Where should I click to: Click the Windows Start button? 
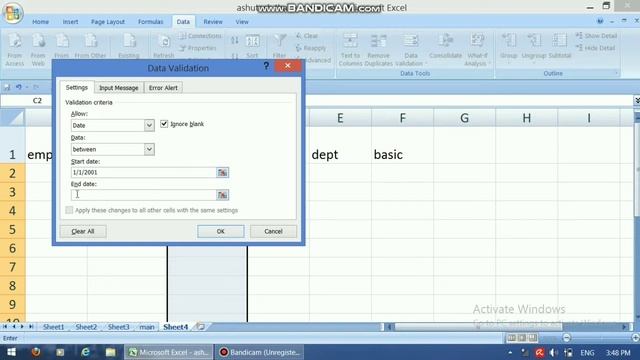11,352
